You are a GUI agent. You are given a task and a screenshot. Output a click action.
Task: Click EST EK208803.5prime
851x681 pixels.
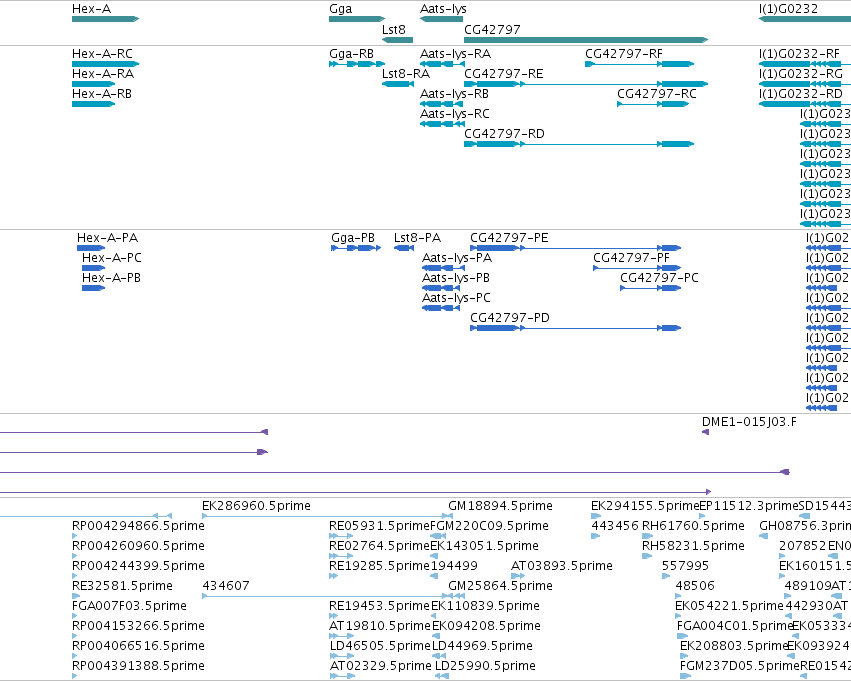685,657
